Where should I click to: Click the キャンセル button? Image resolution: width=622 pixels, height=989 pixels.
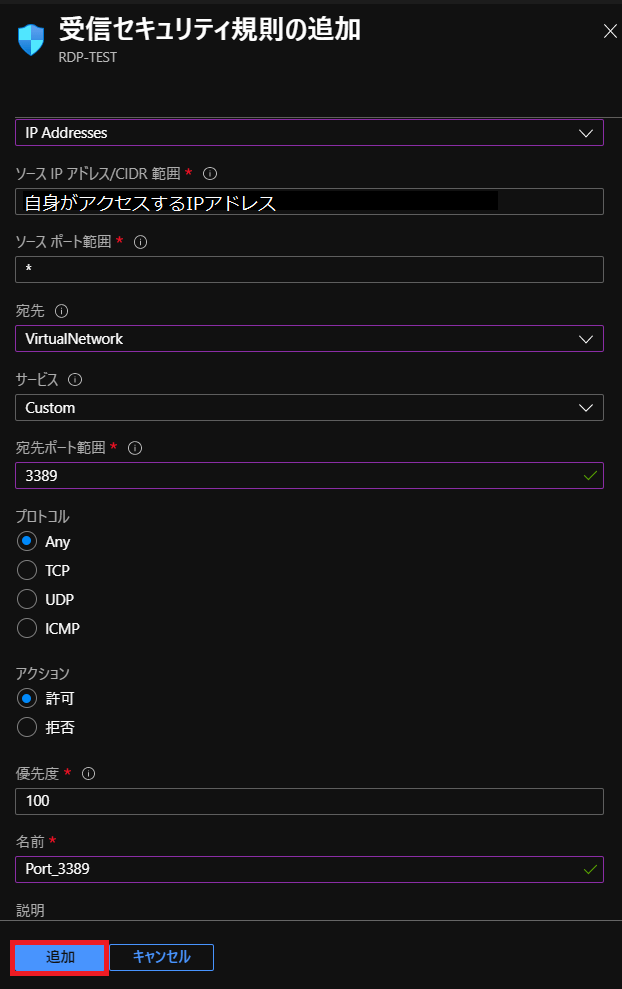click(x=161, y=957)
